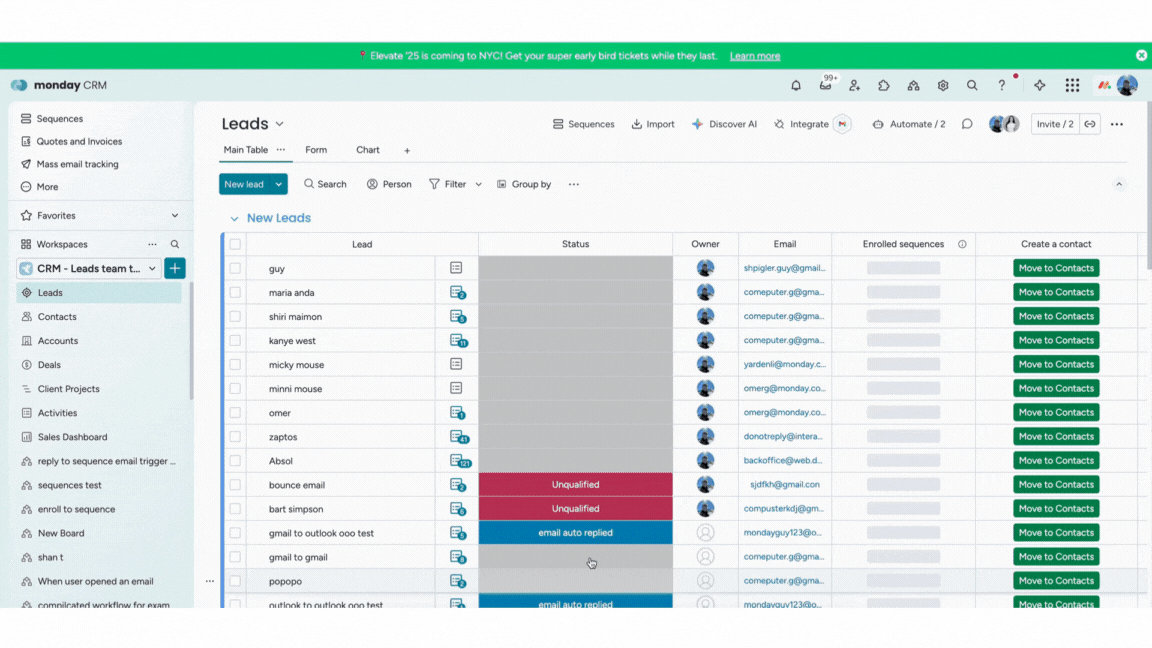
Task: Expand the Favorites section
Action: coord(175,215)
